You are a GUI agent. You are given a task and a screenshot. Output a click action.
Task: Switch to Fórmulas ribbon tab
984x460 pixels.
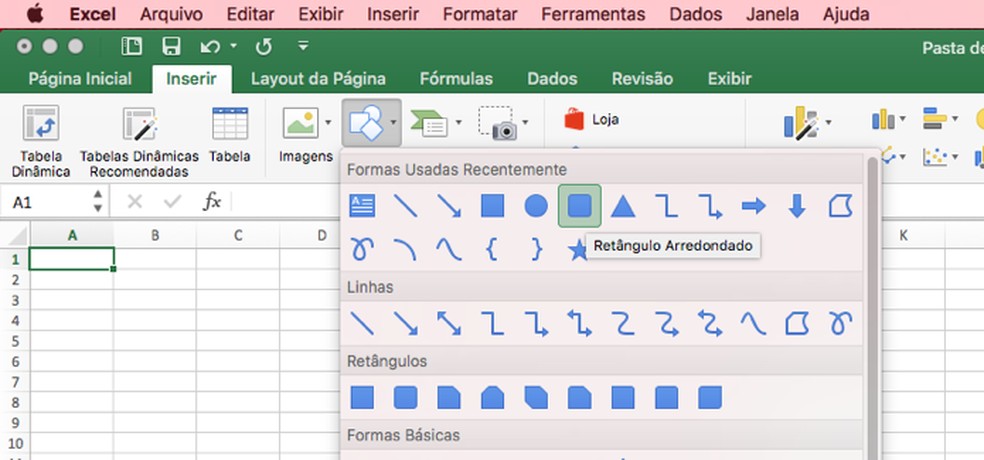coord(456,79)
